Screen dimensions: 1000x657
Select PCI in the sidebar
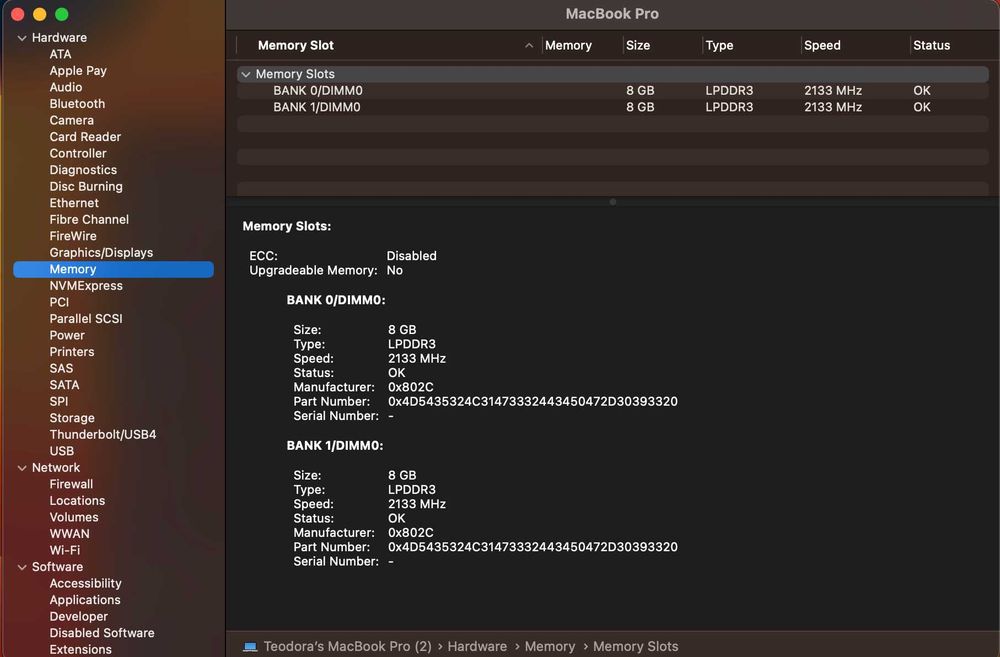[x=59, y=303]
